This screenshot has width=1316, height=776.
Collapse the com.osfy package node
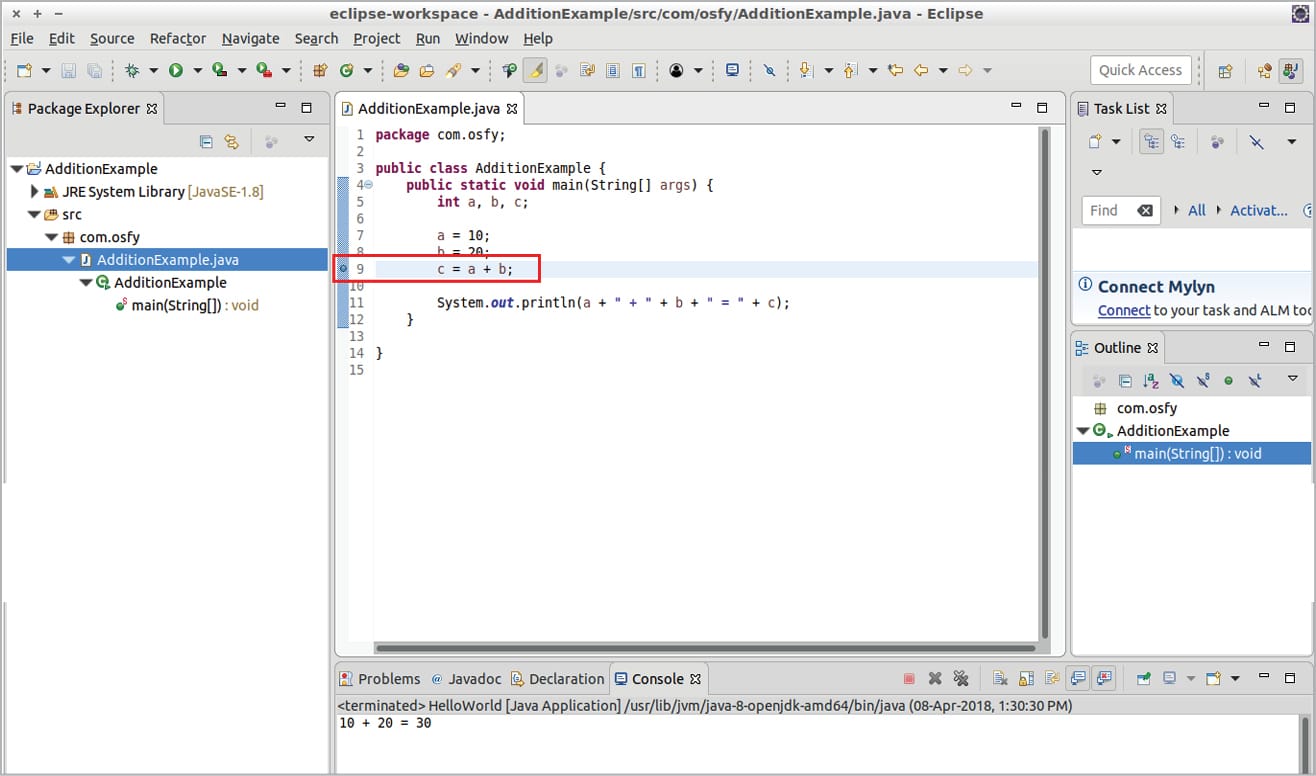[x=52, y=237]
